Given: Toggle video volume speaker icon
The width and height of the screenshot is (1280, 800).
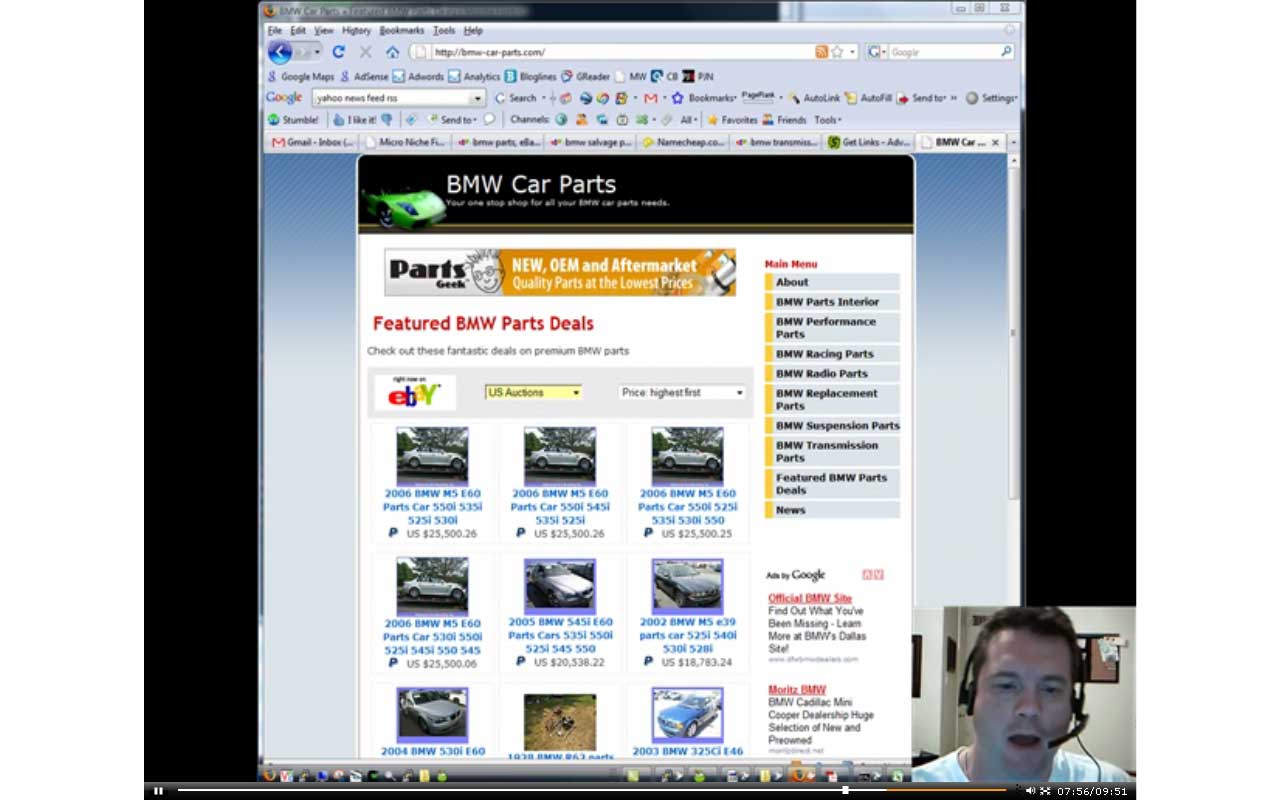Looking at the screenshot, I should 1030,791.
